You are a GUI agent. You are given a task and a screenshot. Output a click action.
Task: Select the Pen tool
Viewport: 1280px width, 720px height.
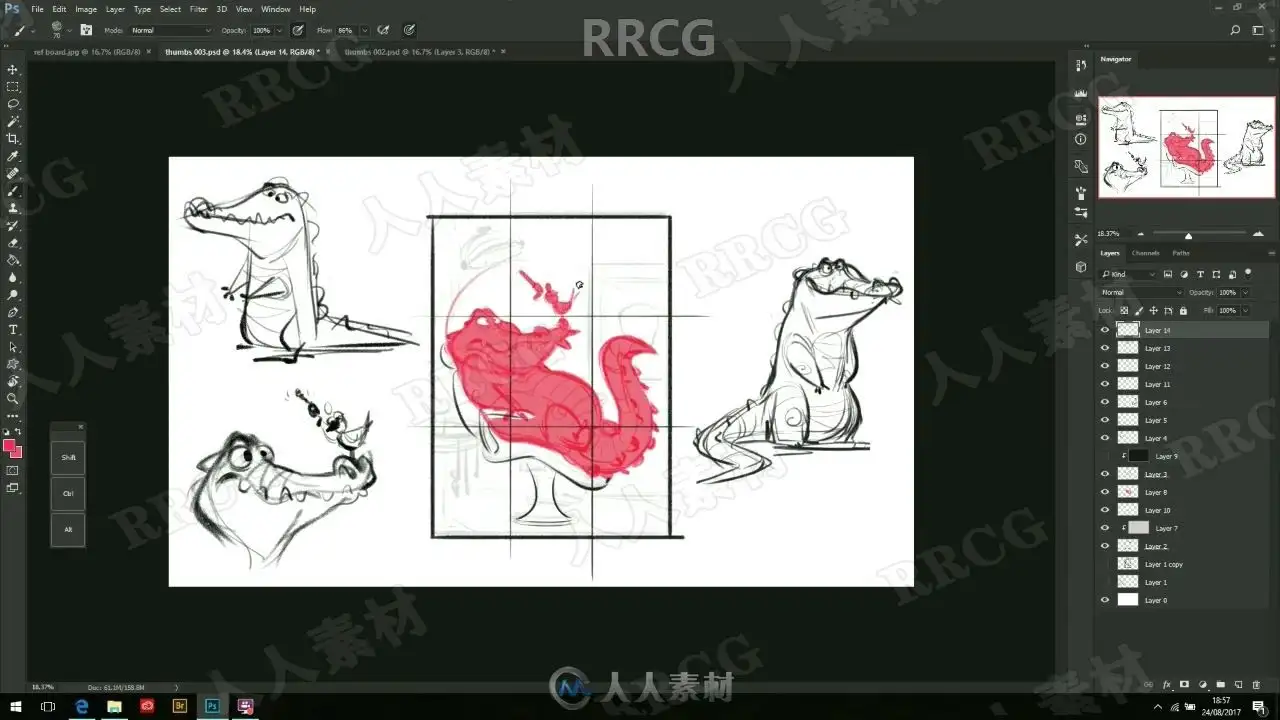pos(13,312)
